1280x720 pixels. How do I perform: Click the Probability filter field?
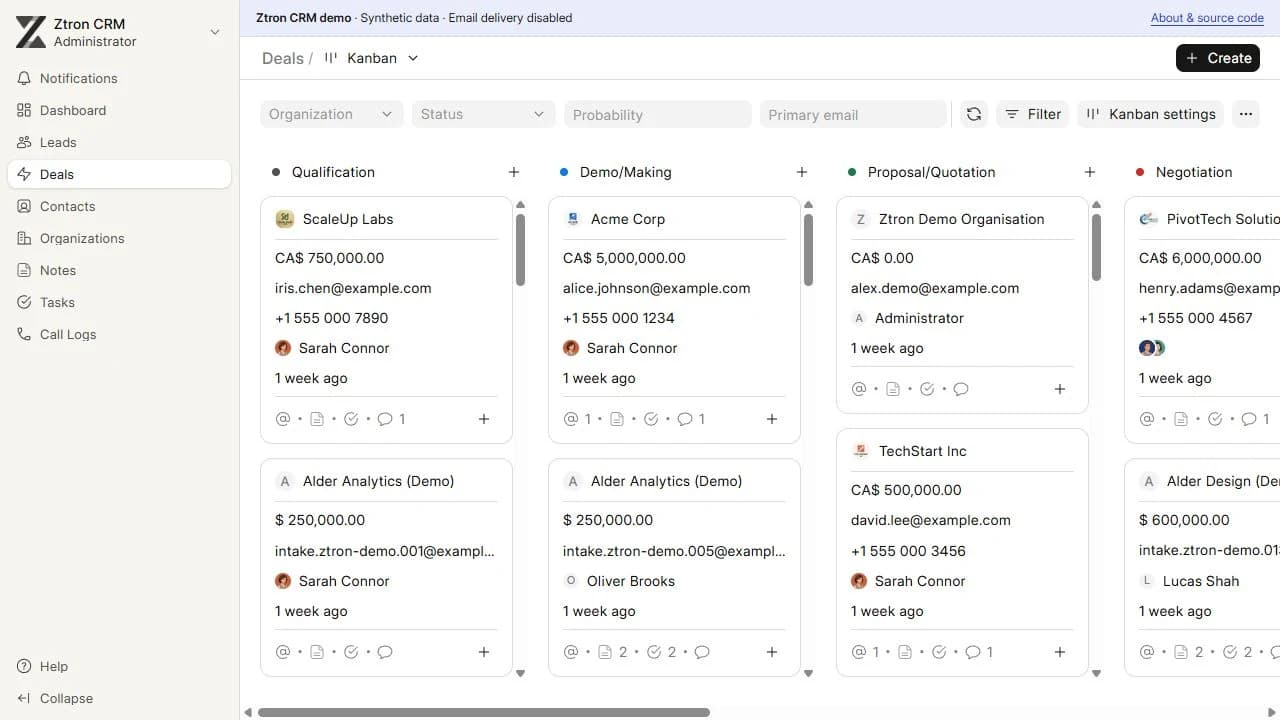[x=658, y=114]
